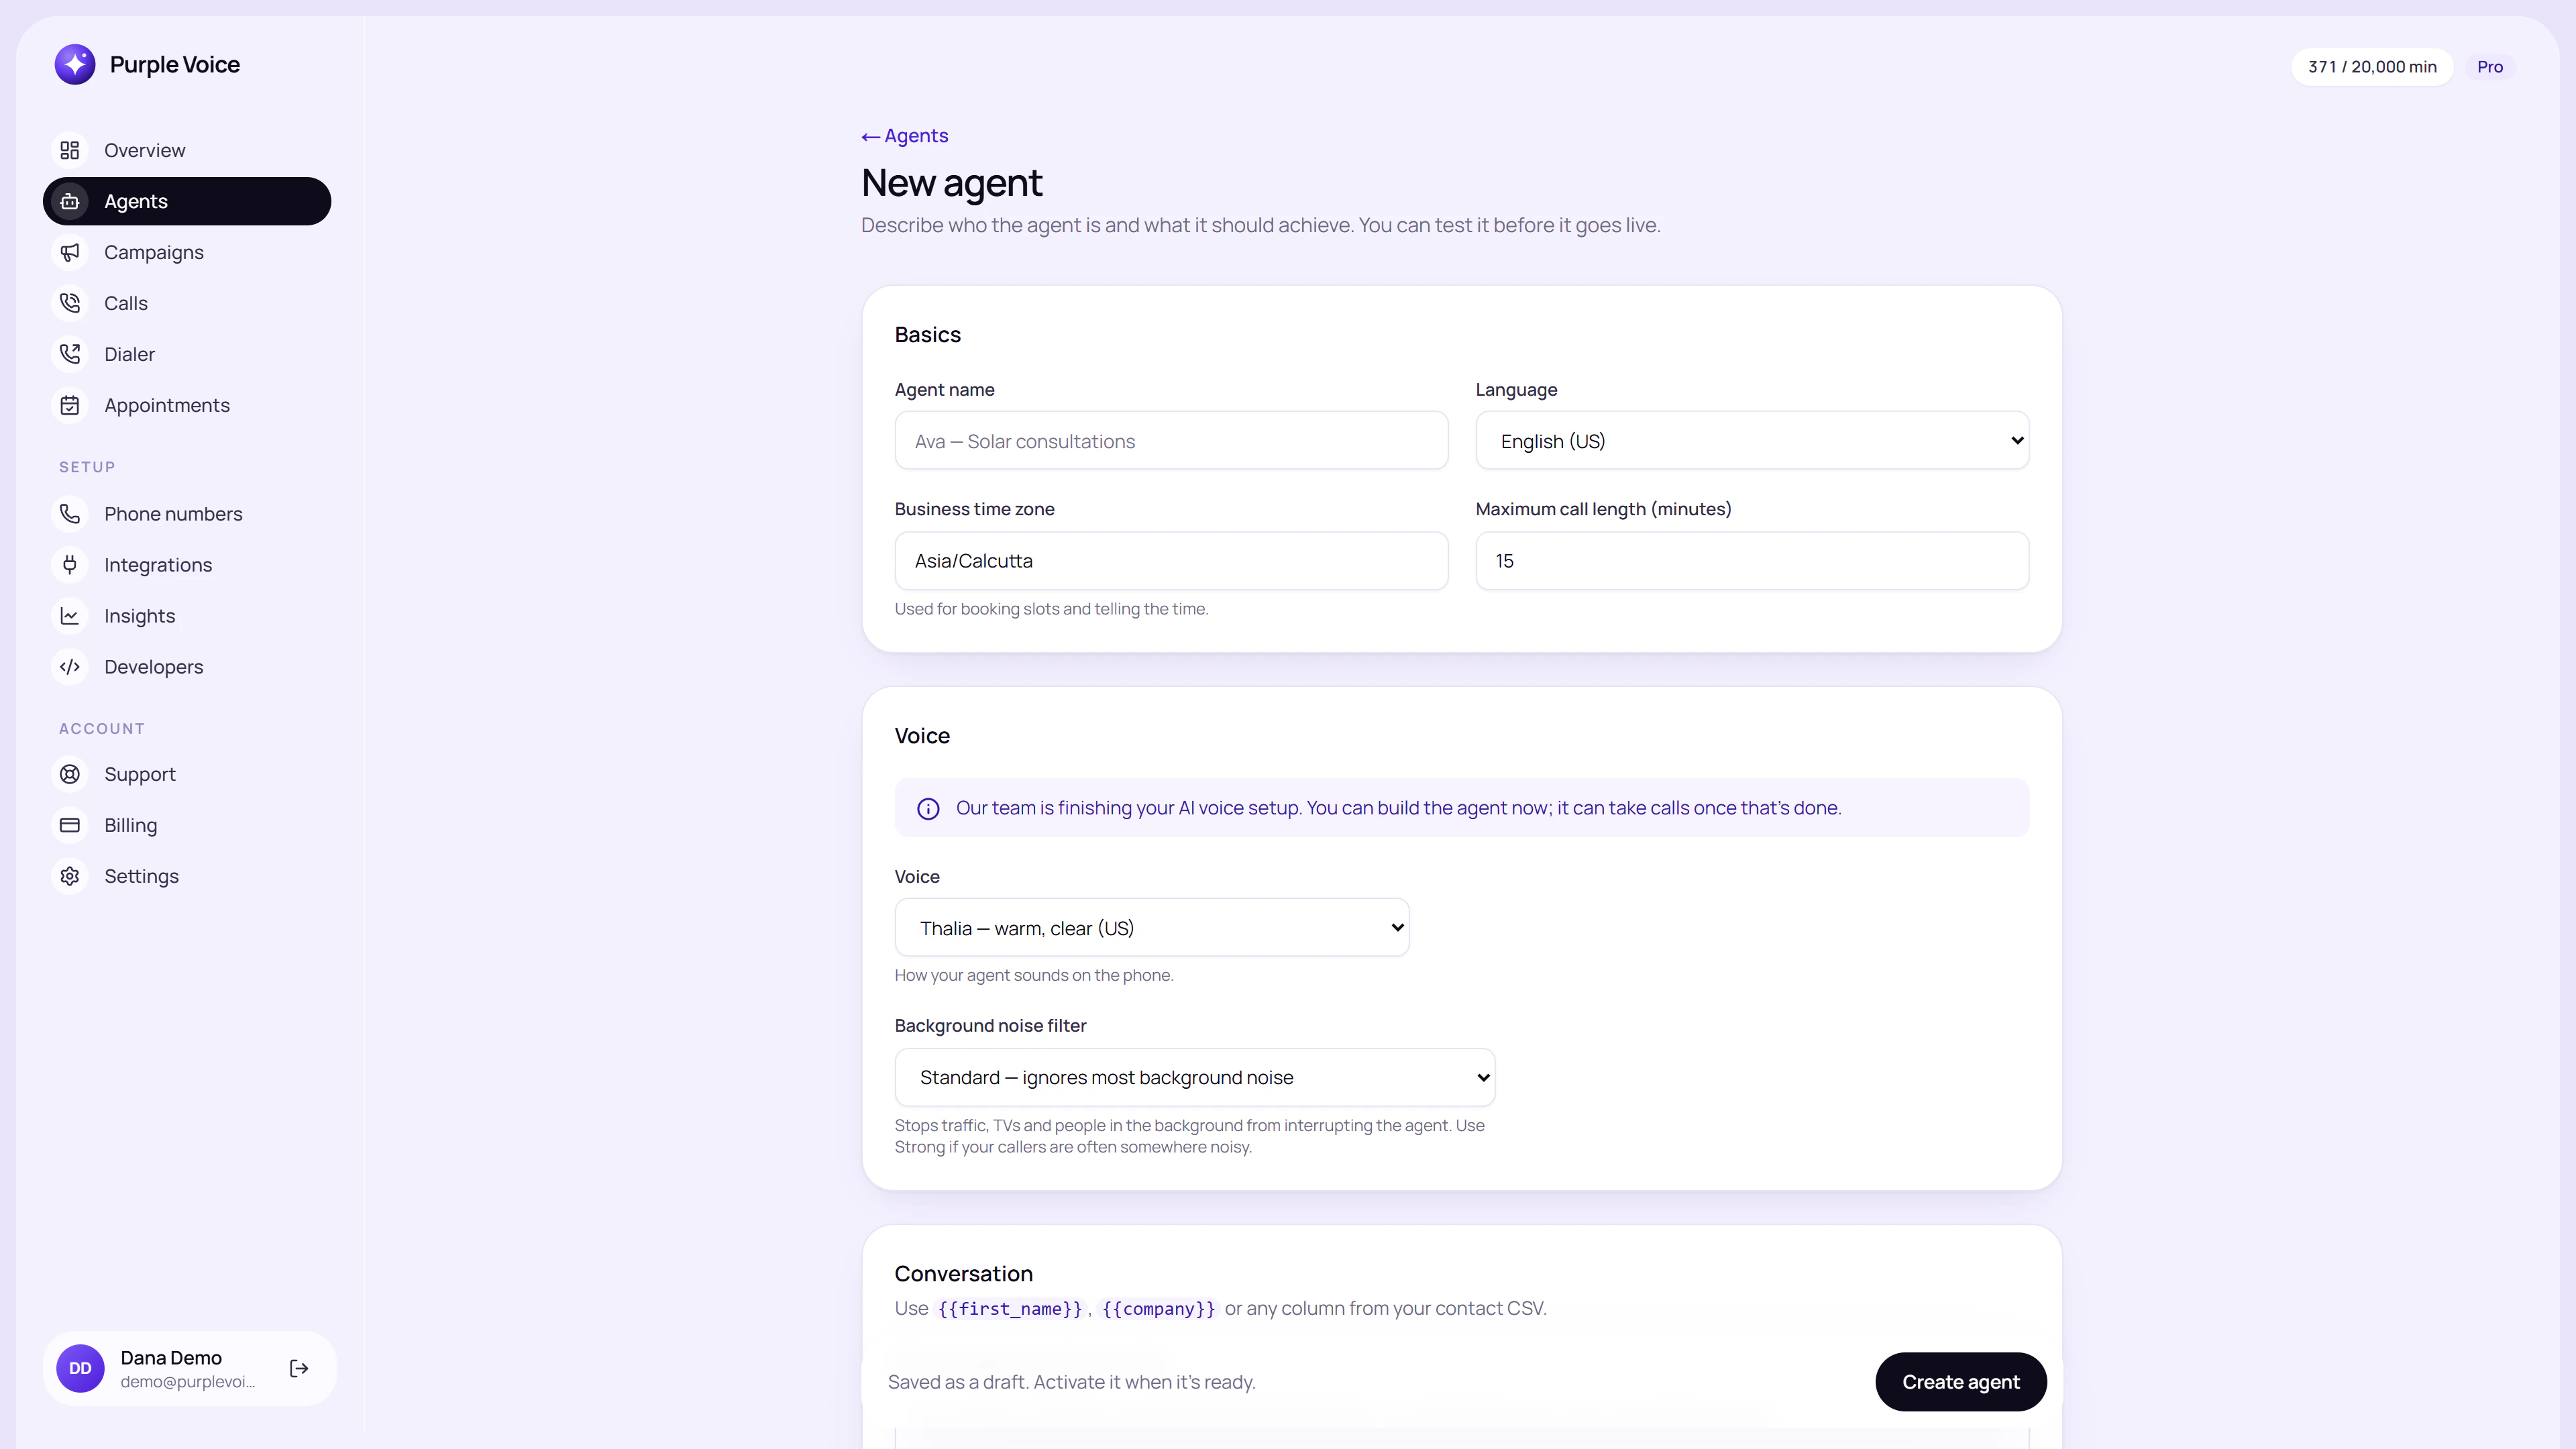Click the {{first_name}} variable tag

click(x=1010, y=1308)
